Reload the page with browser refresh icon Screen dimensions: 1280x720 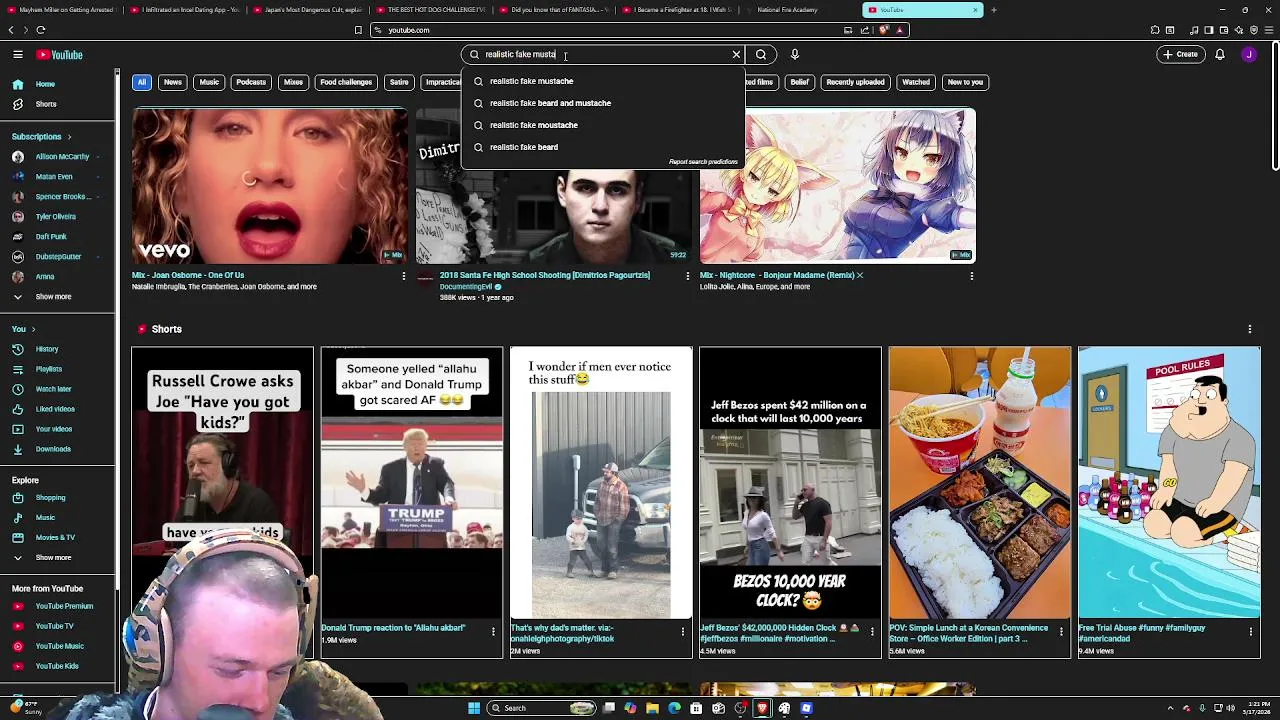pyautogui.click(x=40, y=30)
